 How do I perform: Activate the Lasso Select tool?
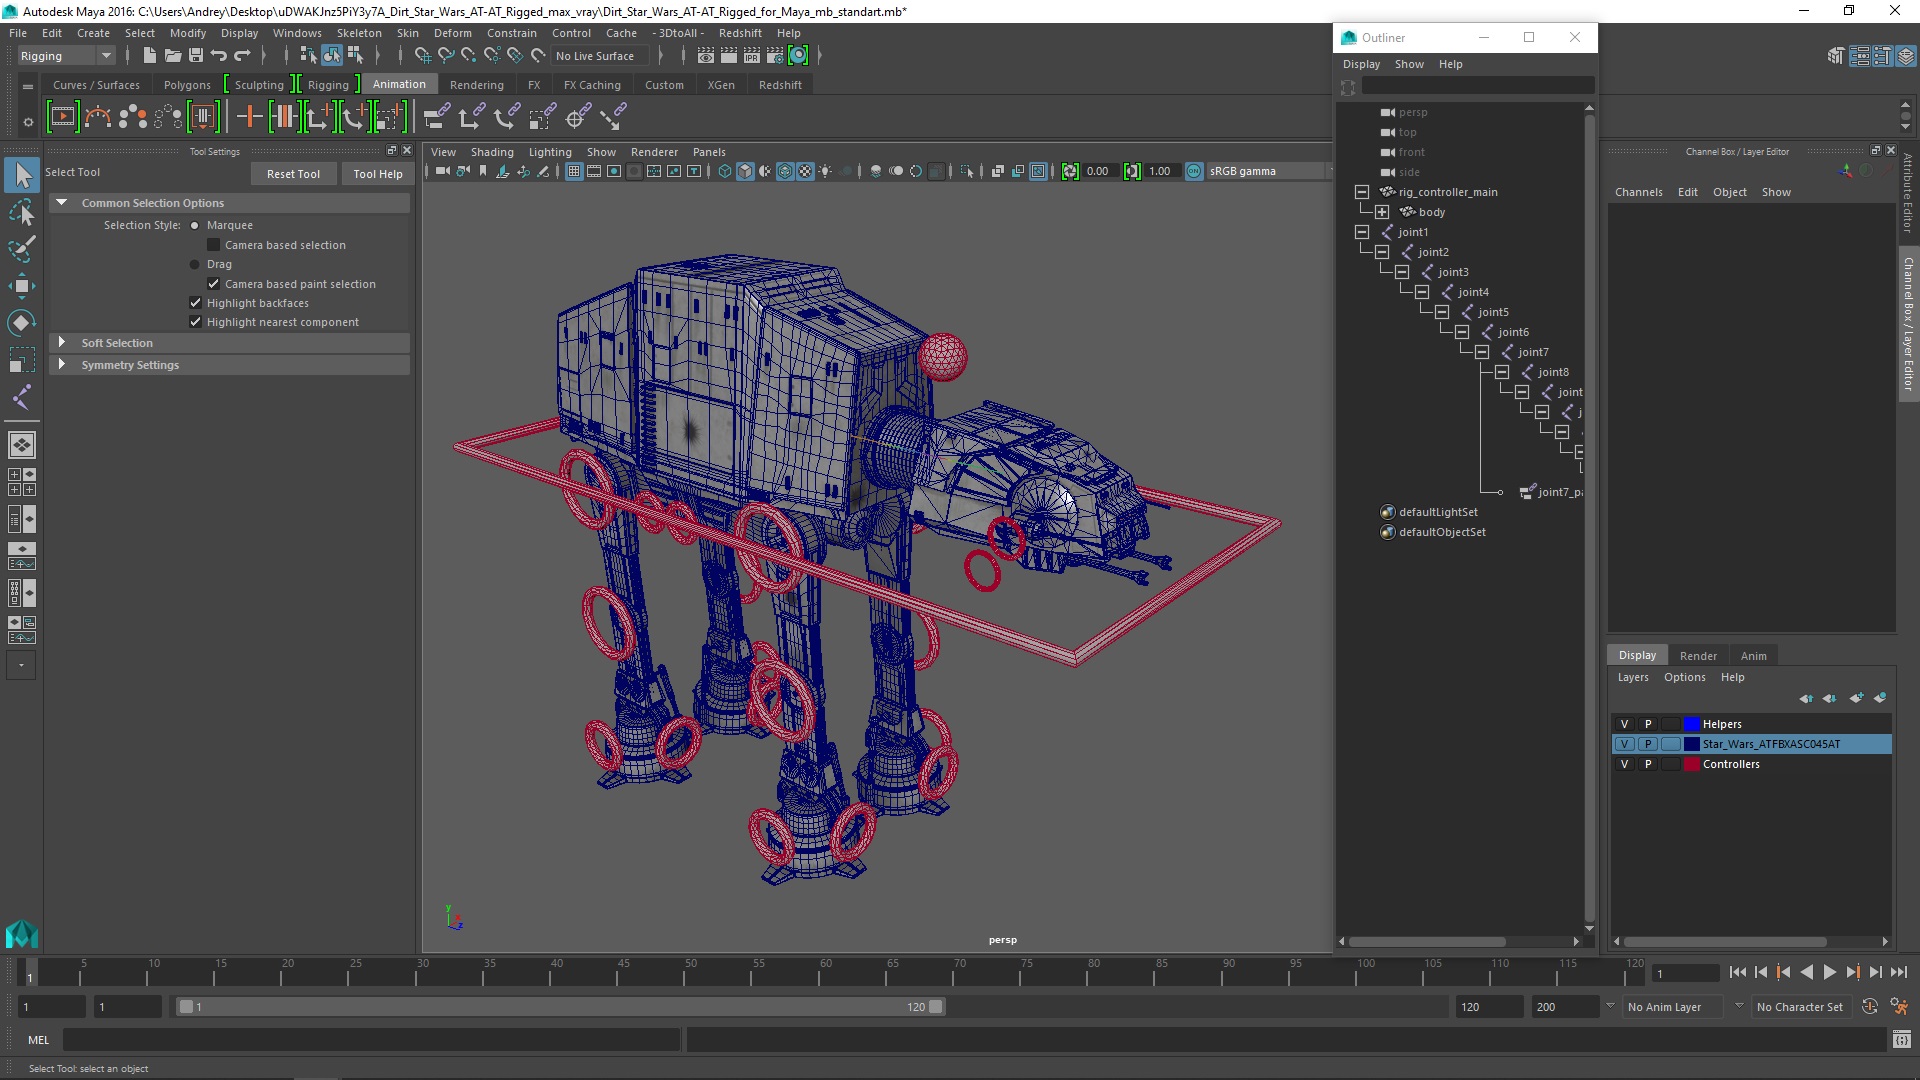pos(22,212)
